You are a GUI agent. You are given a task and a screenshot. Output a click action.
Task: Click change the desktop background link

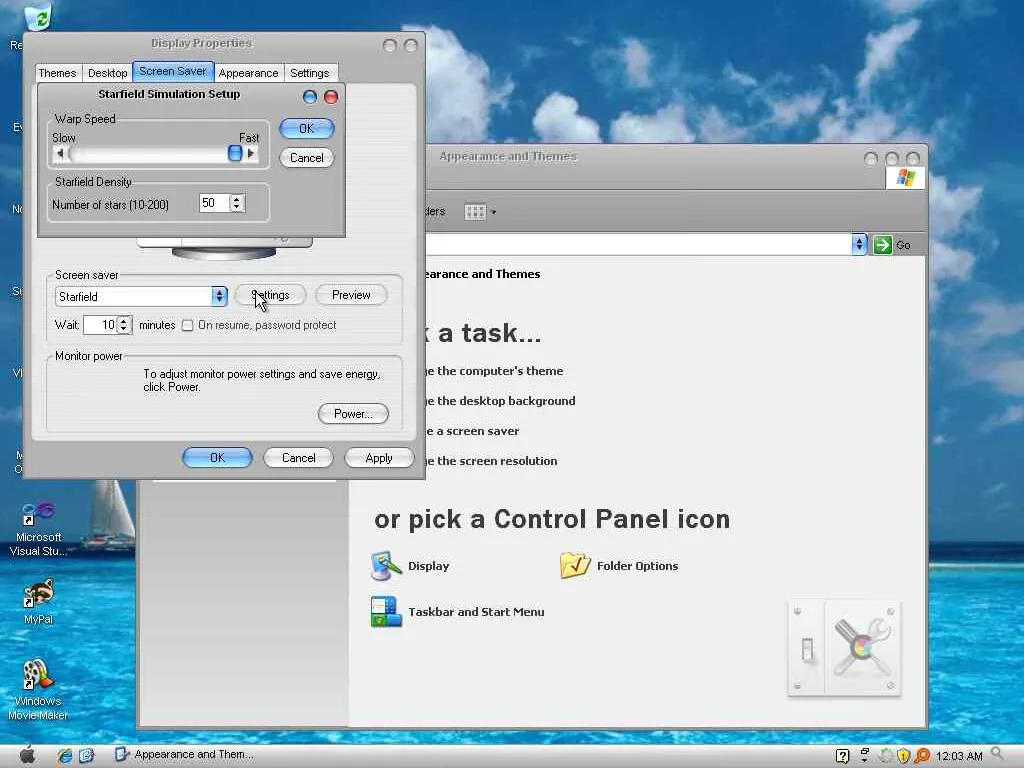click(x=500, y=401)
